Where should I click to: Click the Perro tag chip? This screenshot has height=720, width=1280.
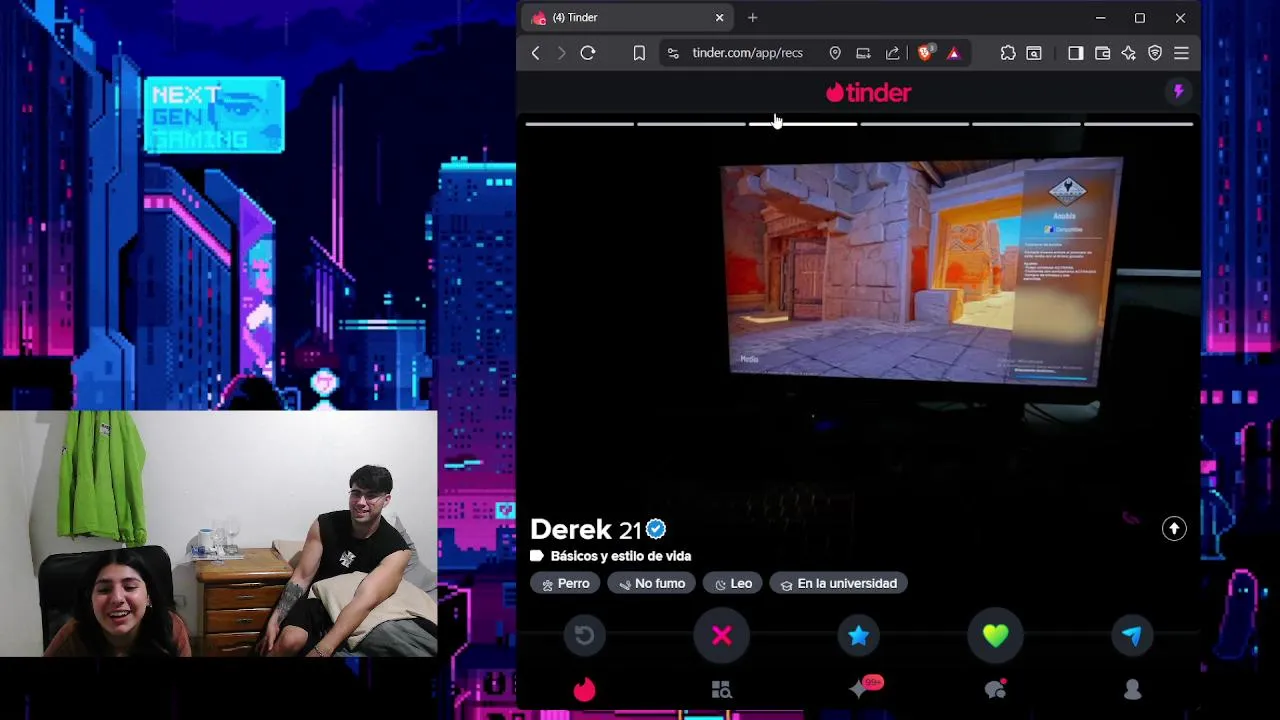(565, 583)
